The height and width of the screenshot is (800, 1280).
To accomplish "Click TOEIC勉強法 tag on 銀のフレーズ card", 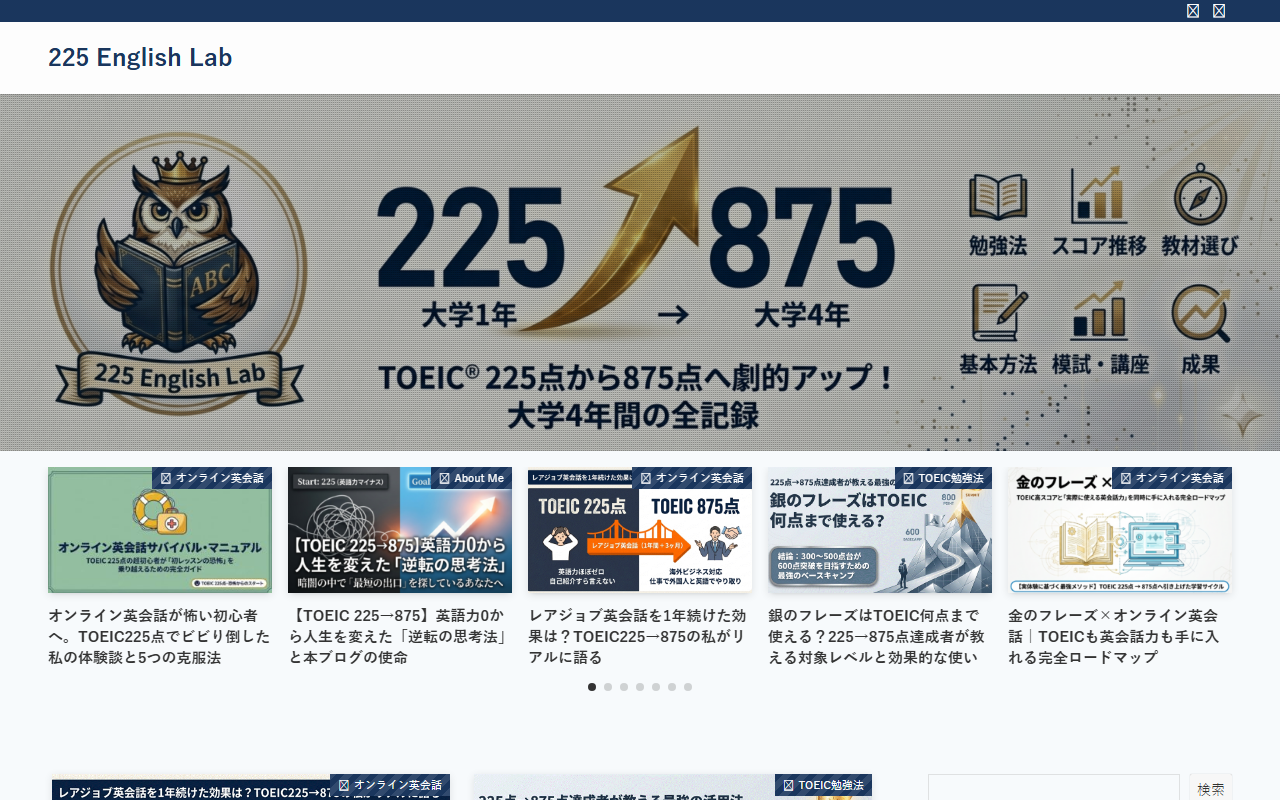I will coord(943,478).
